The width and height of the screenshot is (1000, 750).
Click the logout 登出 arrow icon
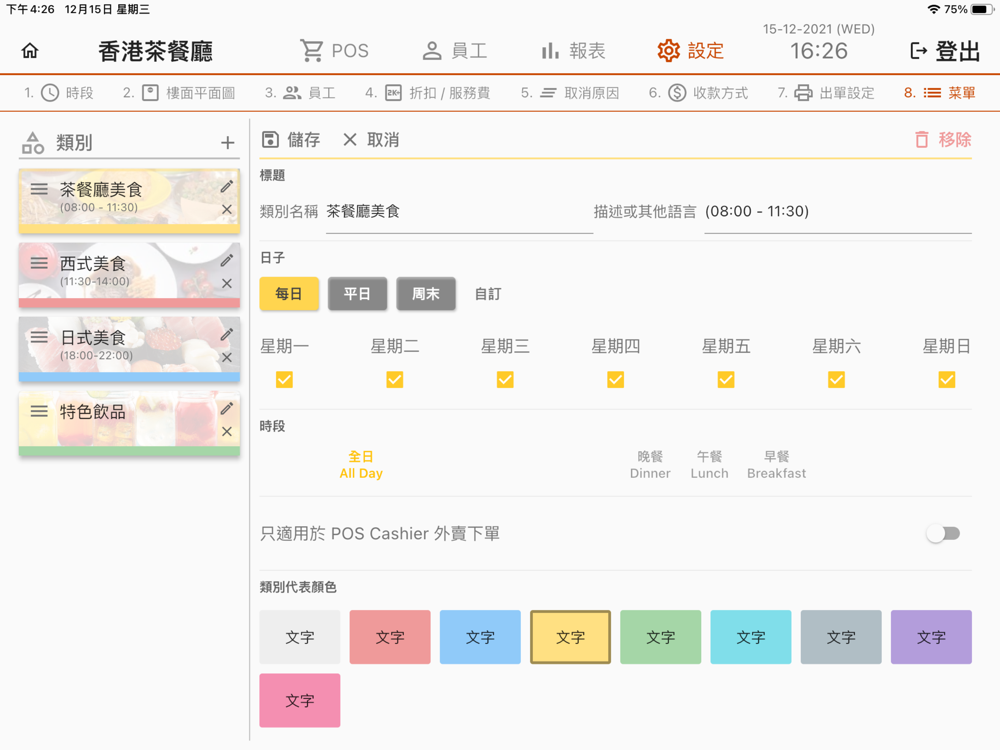coord(918,50)
